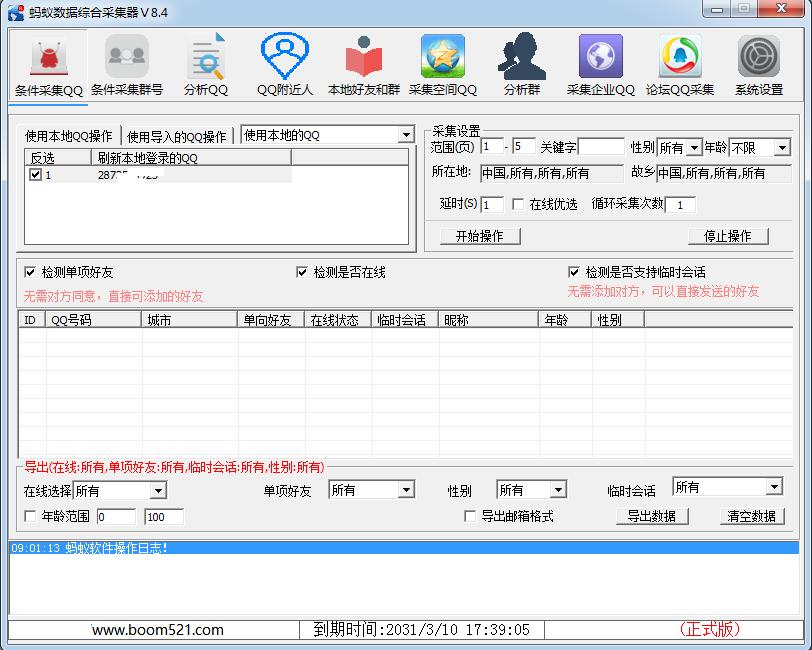This screenshot has height=650, width=812.
Task: Enable the 导出邮箱格式 checkbox
Action: click(x=470, y=516)
